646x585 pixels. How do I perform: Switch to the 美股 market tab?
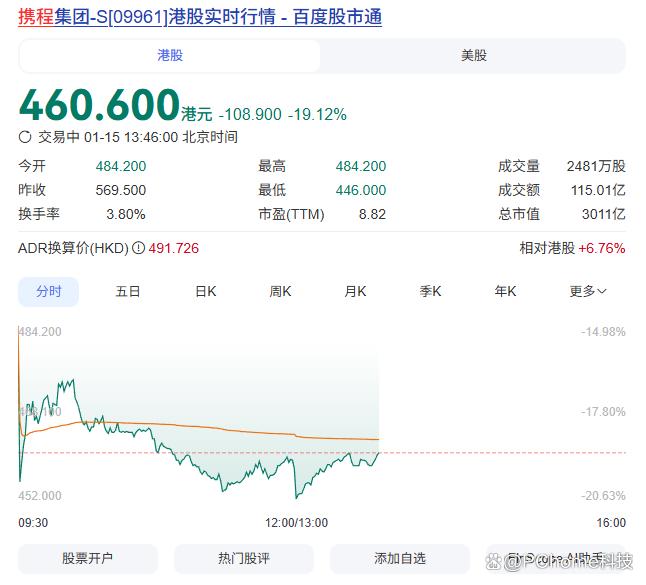pos(474,56)
